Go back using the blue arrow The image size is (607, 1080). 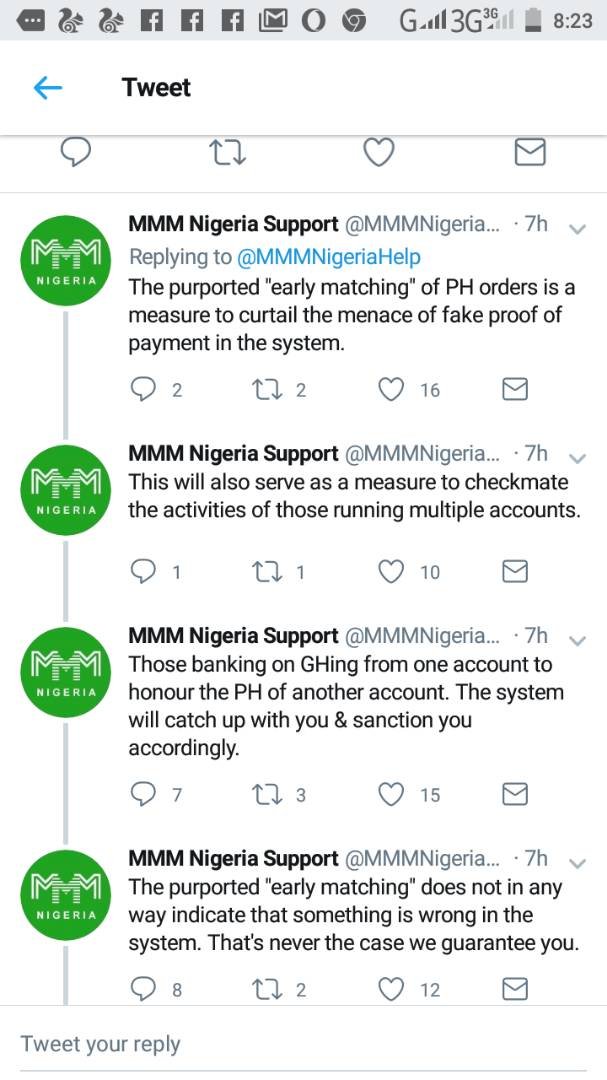48,88
